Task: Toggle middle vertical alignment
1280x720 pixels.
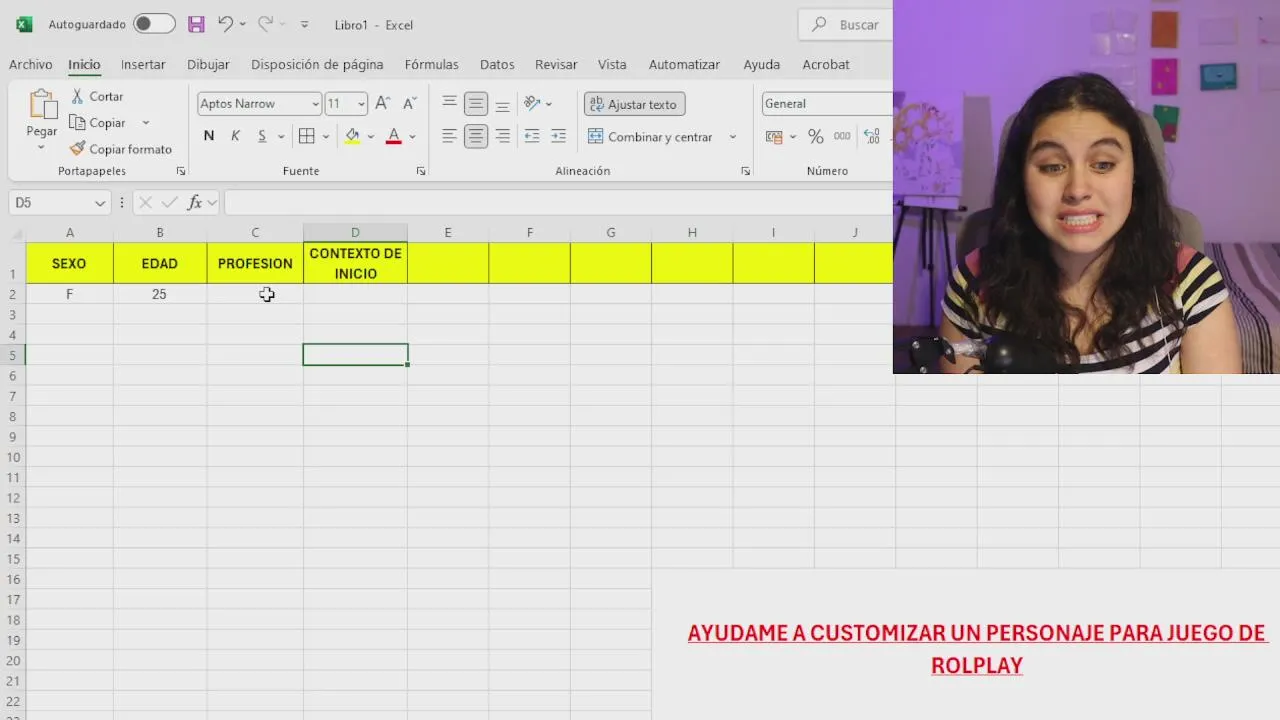Action: point(476,103)
